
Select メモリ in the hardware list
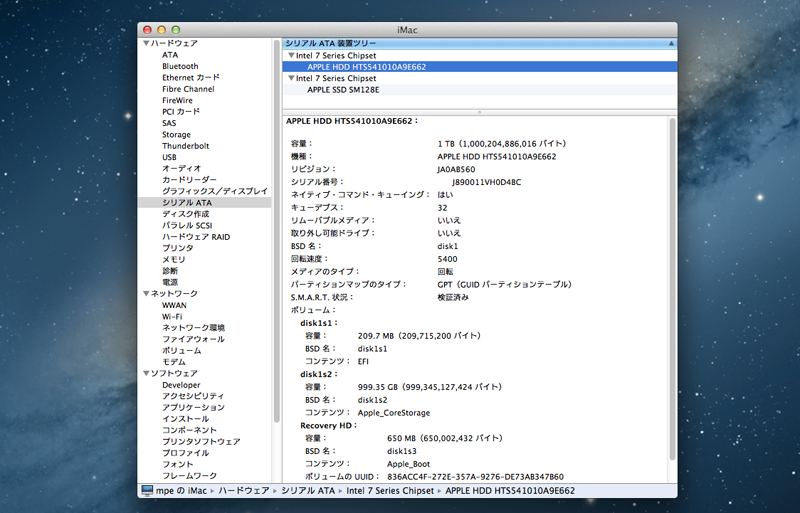(x=173, y=259)
